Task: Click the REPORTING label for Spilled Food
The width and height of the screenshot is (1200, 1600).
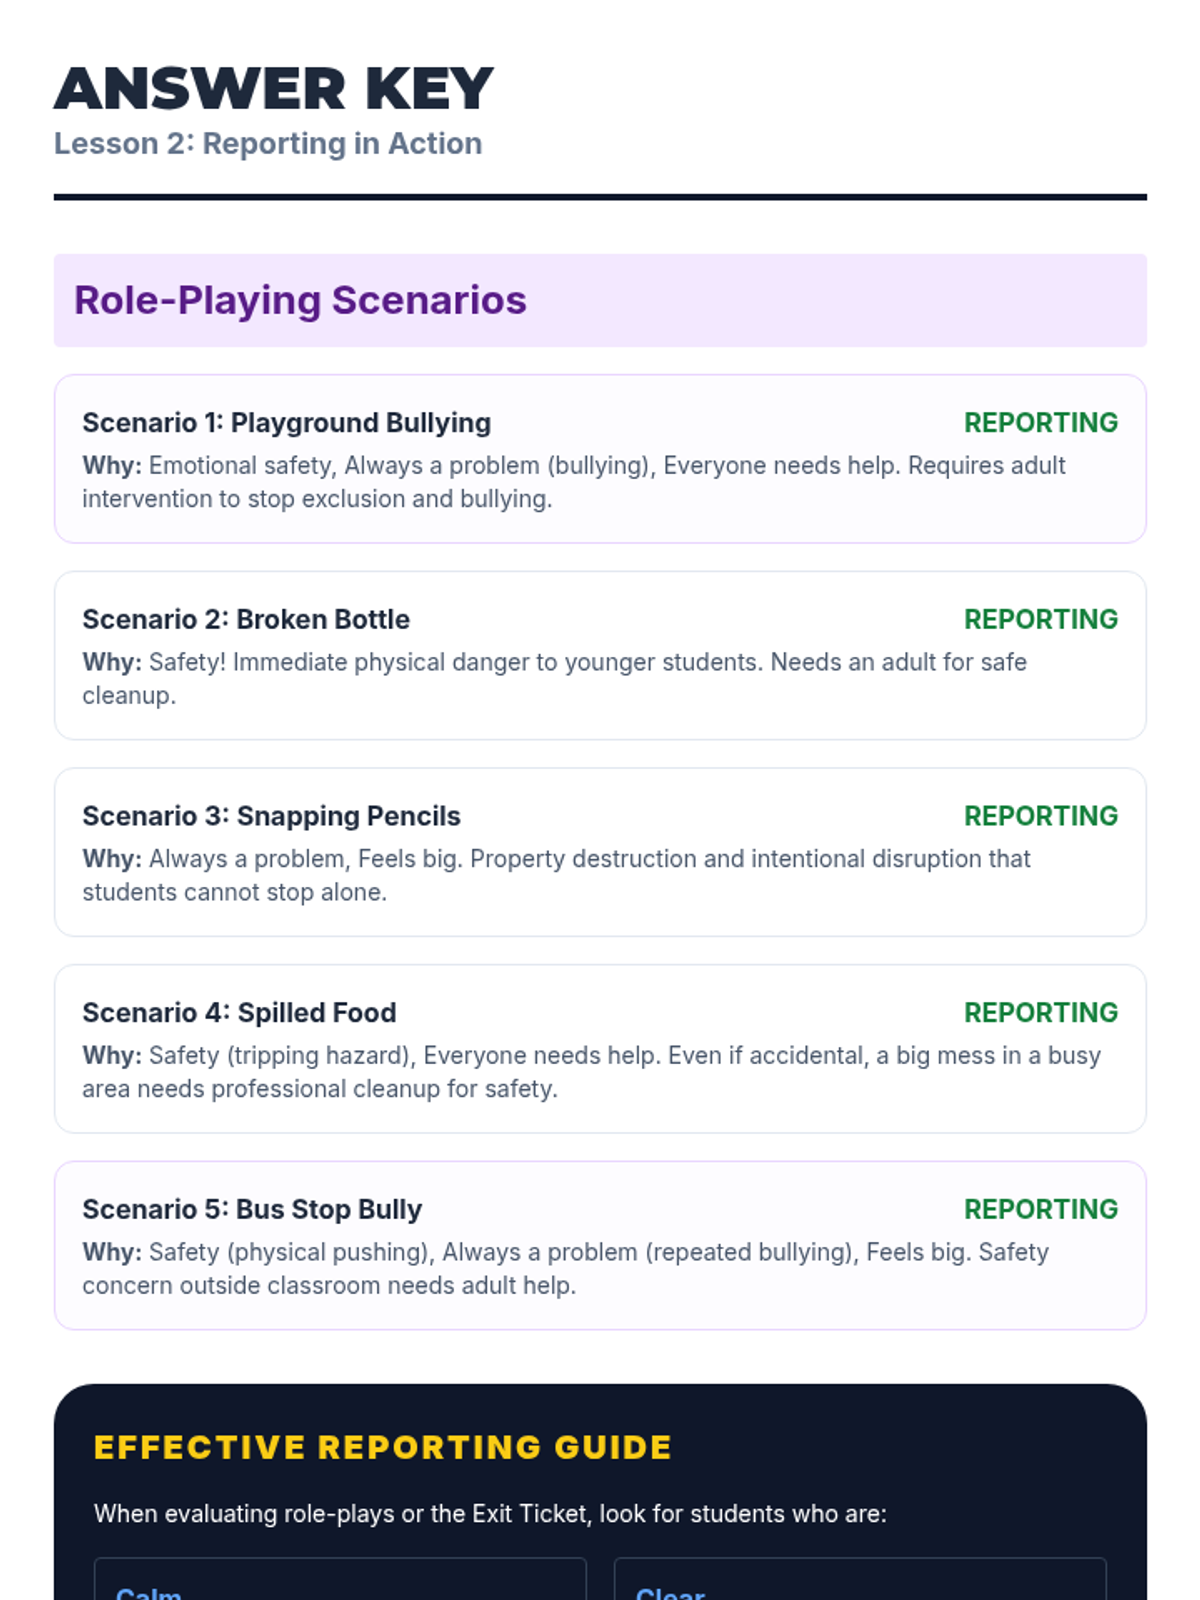Action: pos(1041,1012)
